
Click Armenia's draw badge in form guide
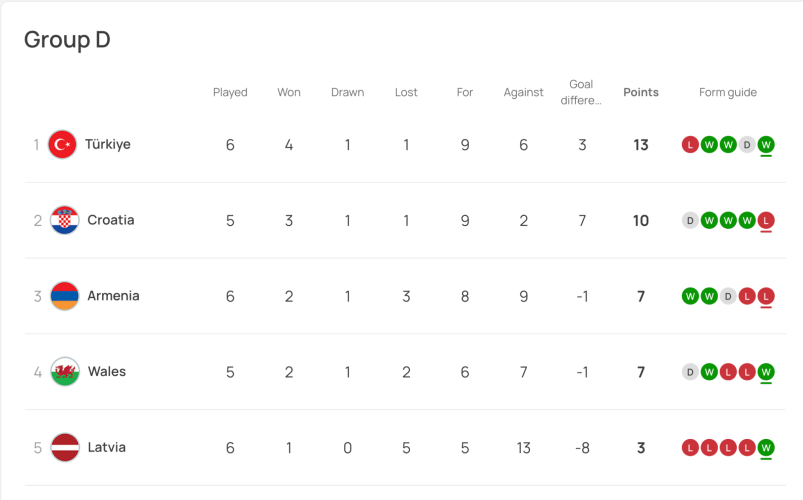pos(728,296)
